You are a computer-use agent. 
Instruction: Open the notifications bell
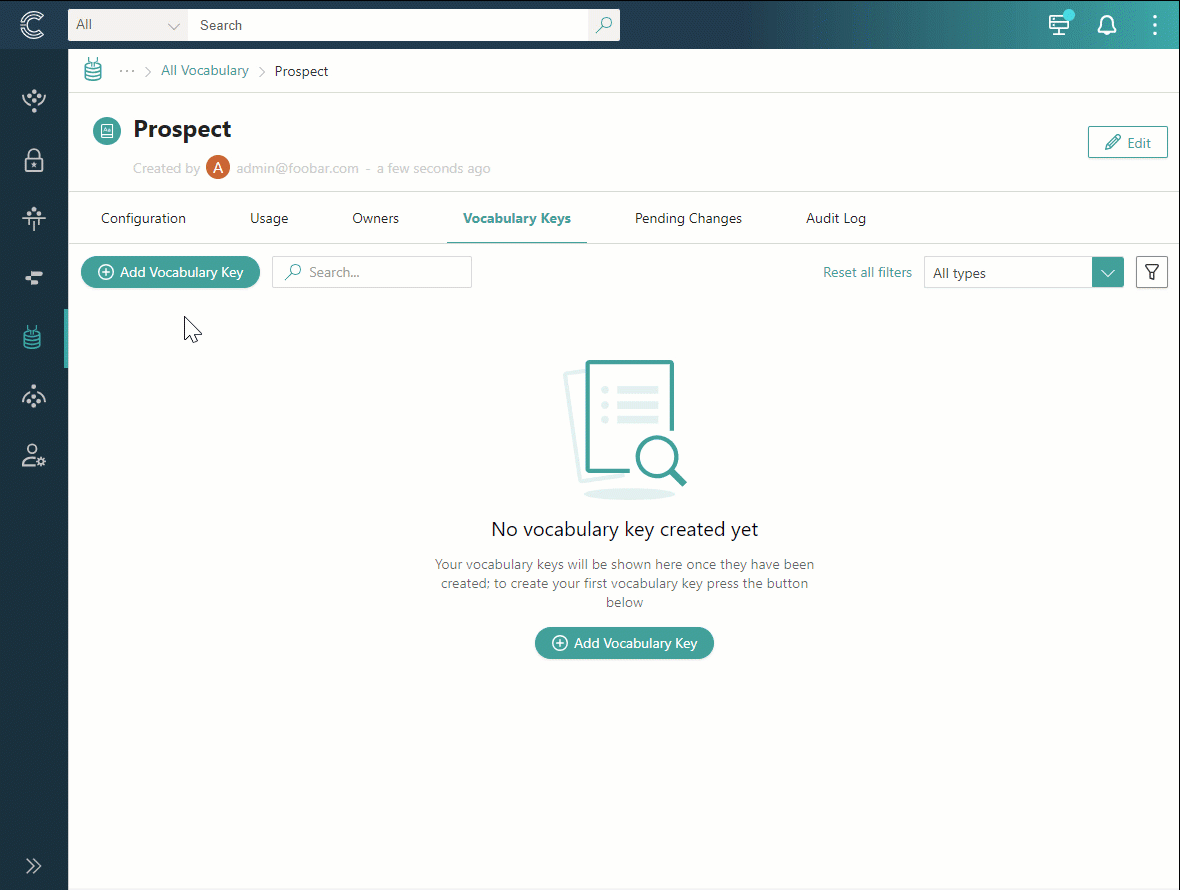[x=1106, y=25]
